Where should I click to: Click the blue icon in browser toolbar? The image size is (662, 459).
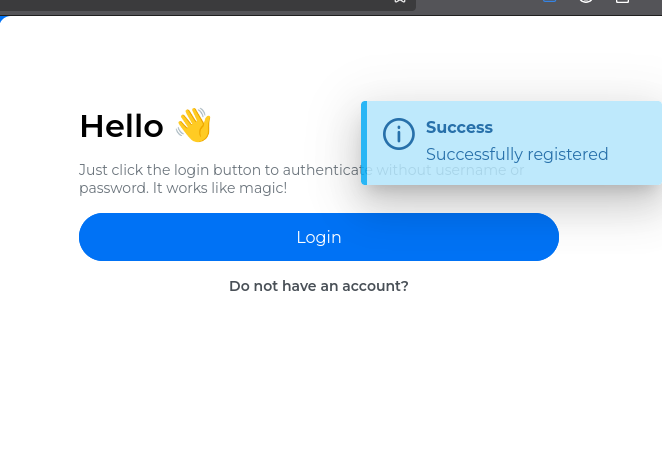point(549,2)
